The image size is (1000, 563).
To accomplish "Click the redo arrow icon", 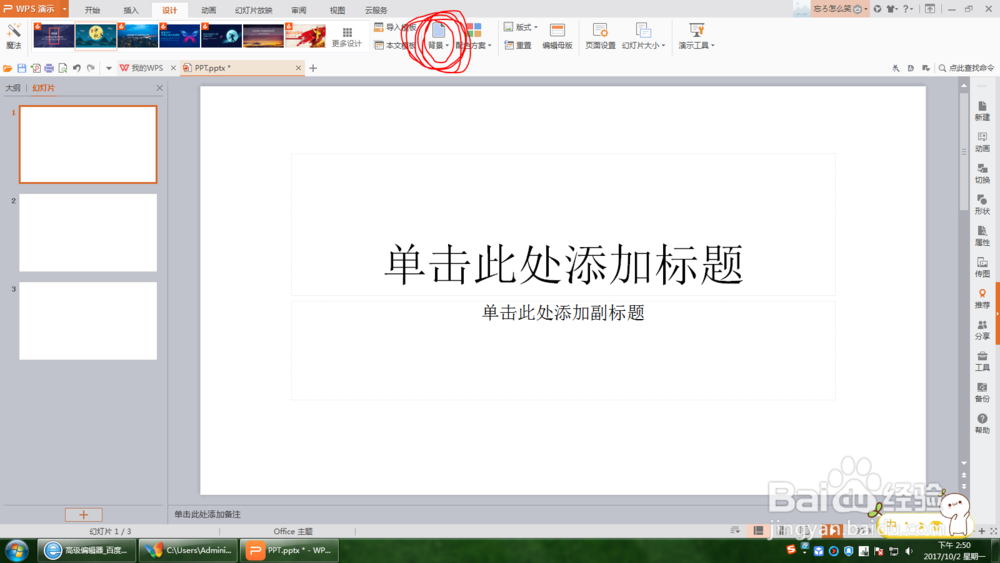I will pyautogui.click(x=91, y=68).
